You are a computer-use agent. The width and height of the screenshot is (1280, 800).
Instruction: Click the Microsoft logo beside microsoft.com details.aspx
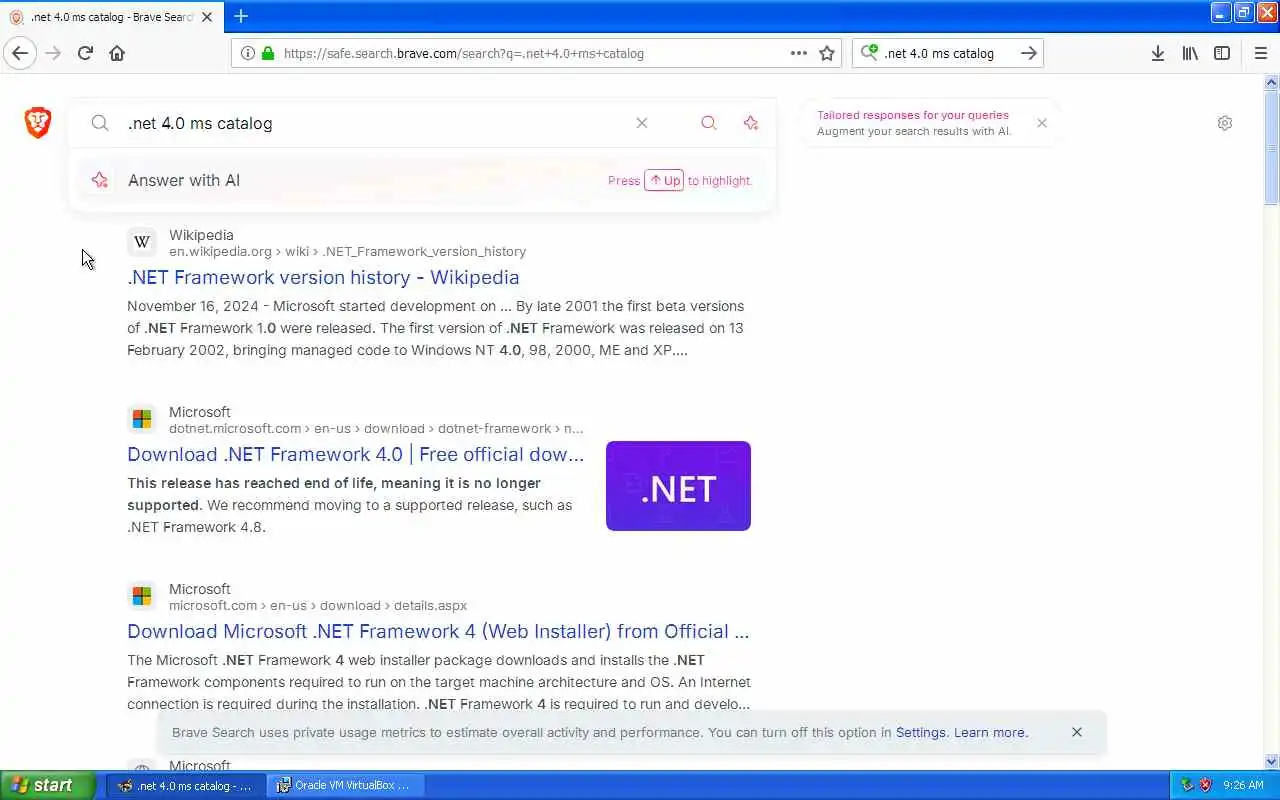point(142,596)
